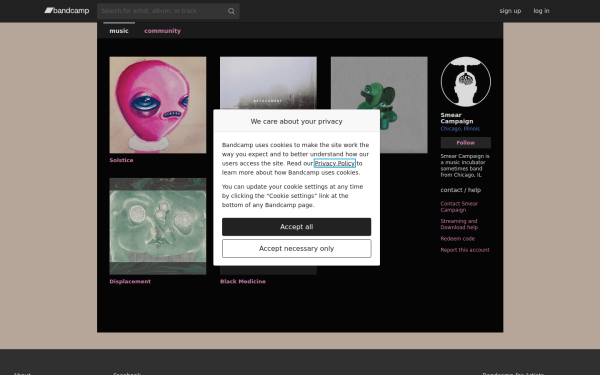600x375 pixels.
Task: Open the Contact Smear Campaign link
Action: pos(459,207)
